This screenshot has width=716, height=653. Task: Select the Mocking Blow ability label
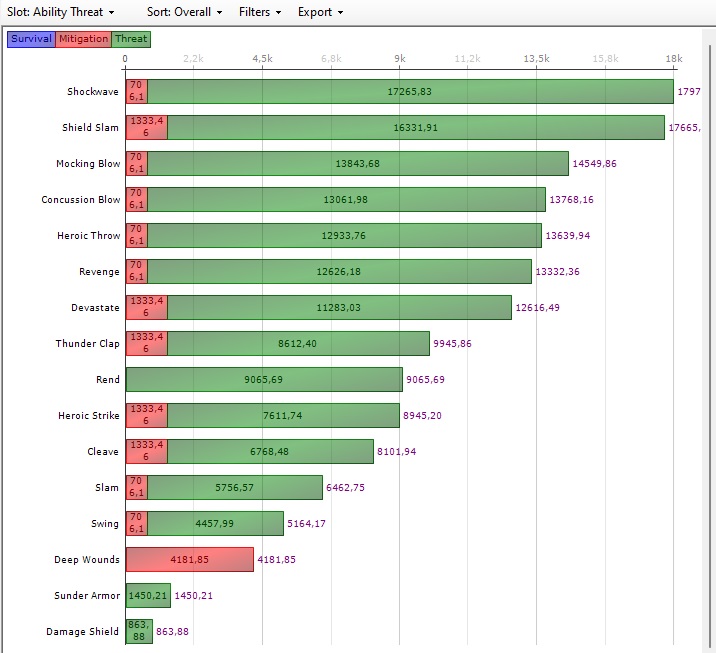[x=88, y=163]
